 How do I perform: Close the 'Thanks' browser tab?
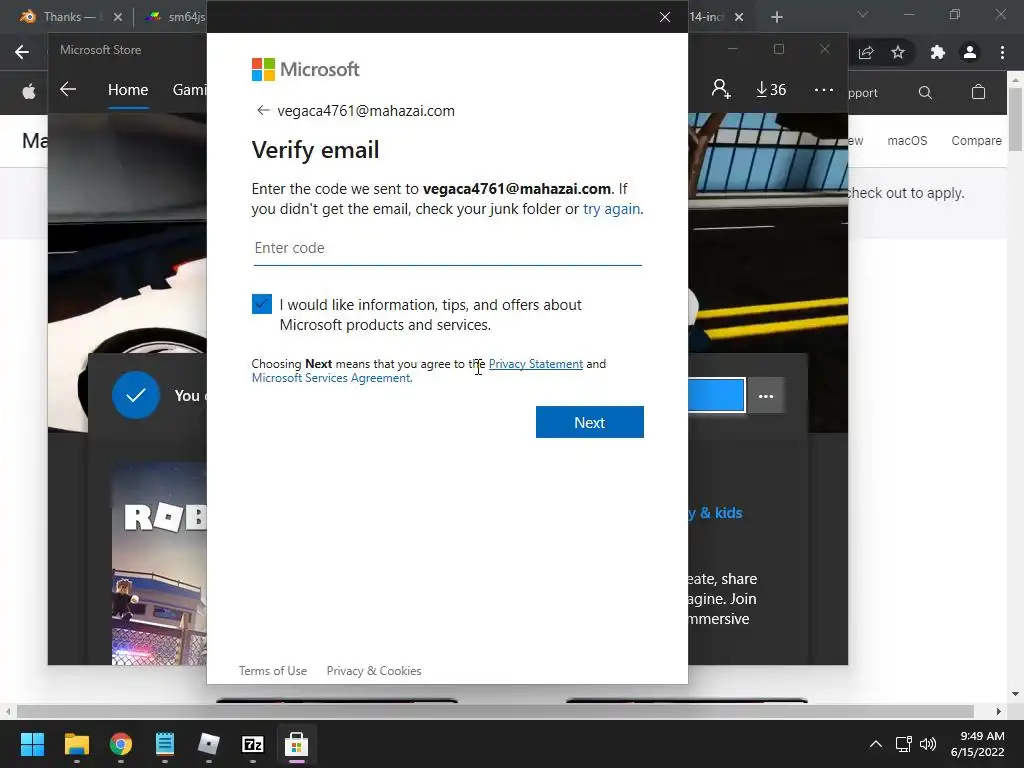[x=118, y=17]
